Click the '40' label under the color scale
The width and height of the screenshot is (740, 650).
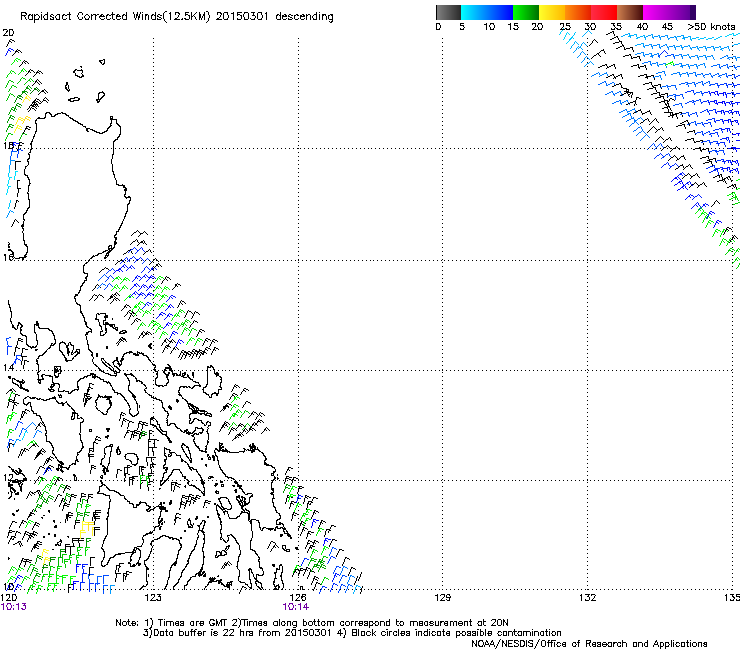[x=642, y=26]
